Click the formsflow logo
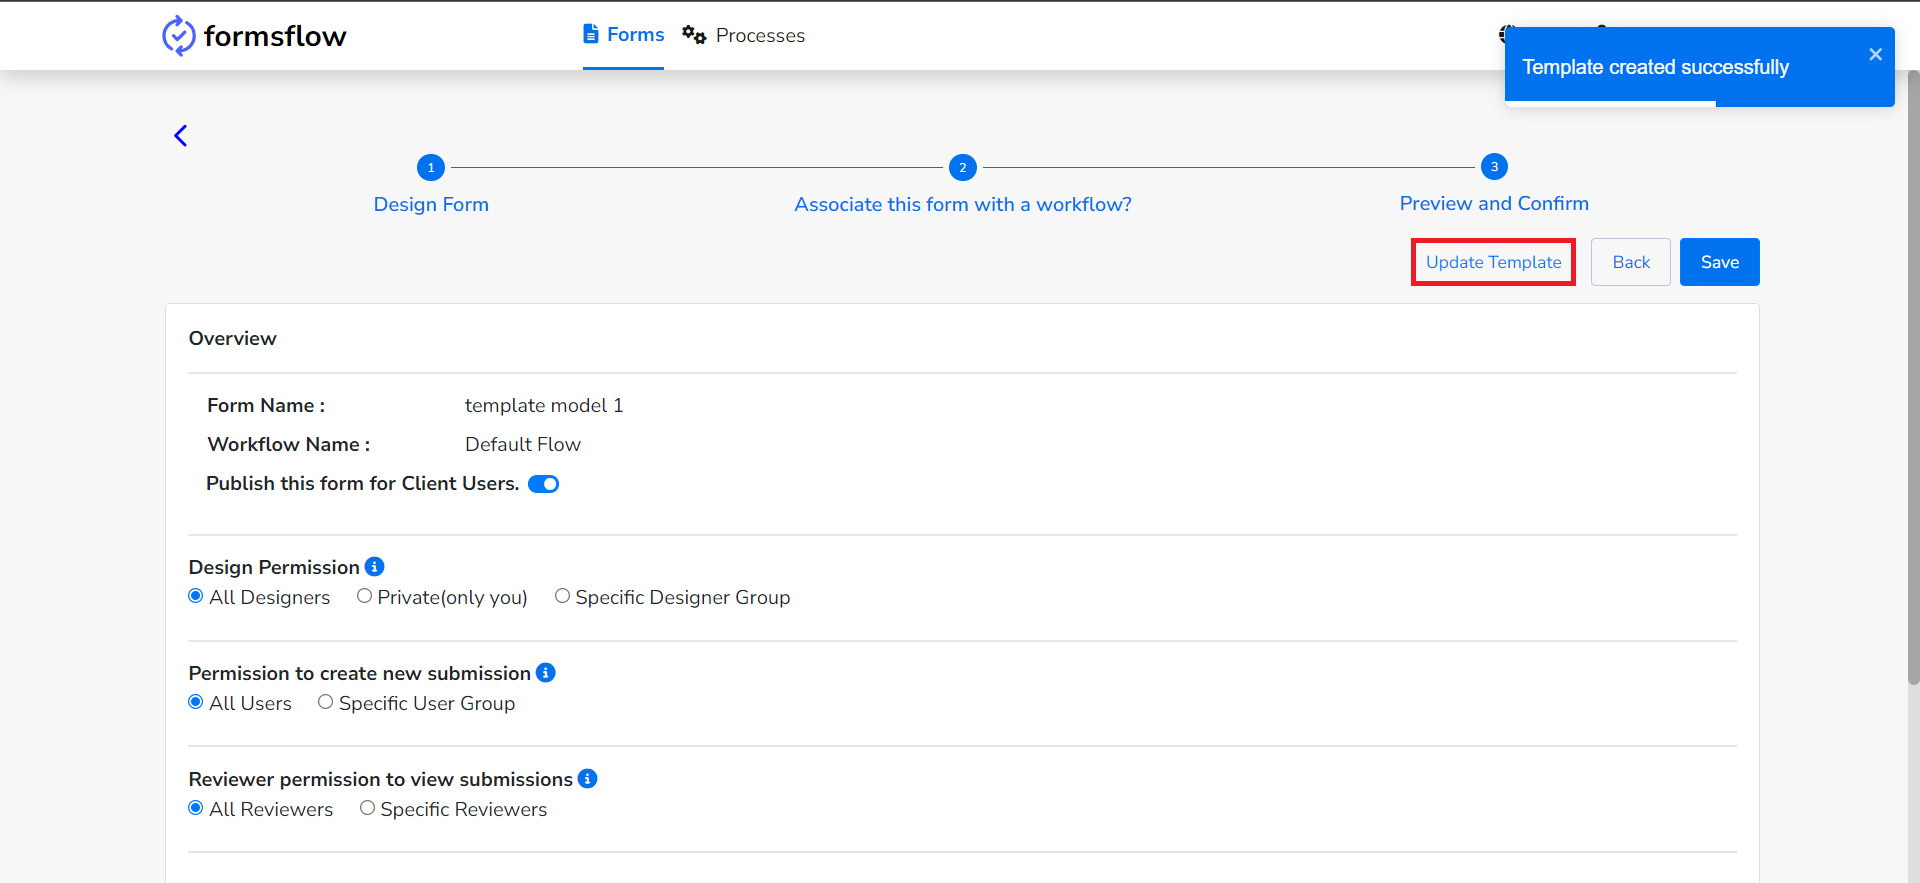 pos(254,36)
